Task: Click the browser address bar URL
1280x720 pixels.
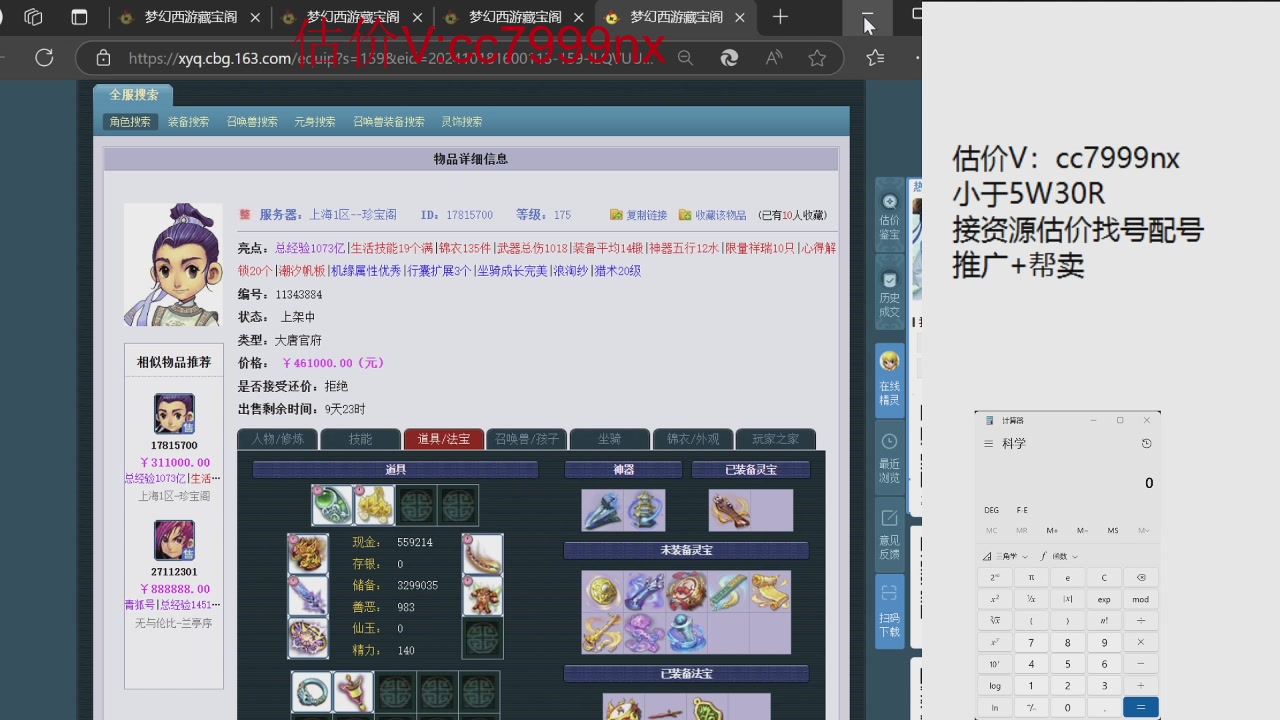Action: click(390, 58)
